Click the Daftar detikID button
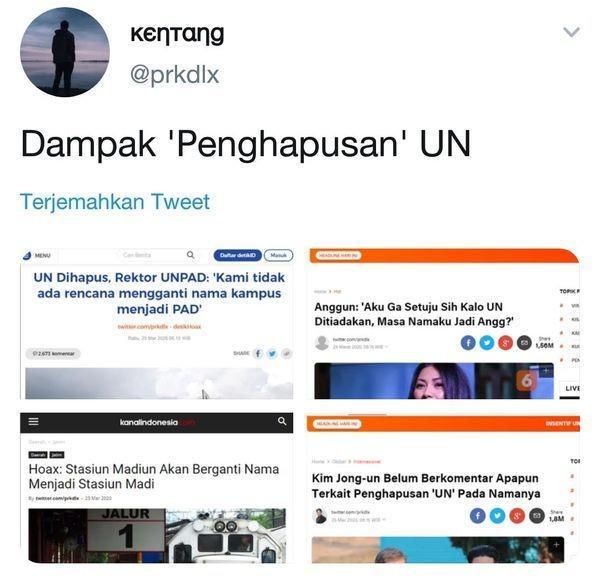Viewport: 600px width, 579px height. [x=237, y=255]
